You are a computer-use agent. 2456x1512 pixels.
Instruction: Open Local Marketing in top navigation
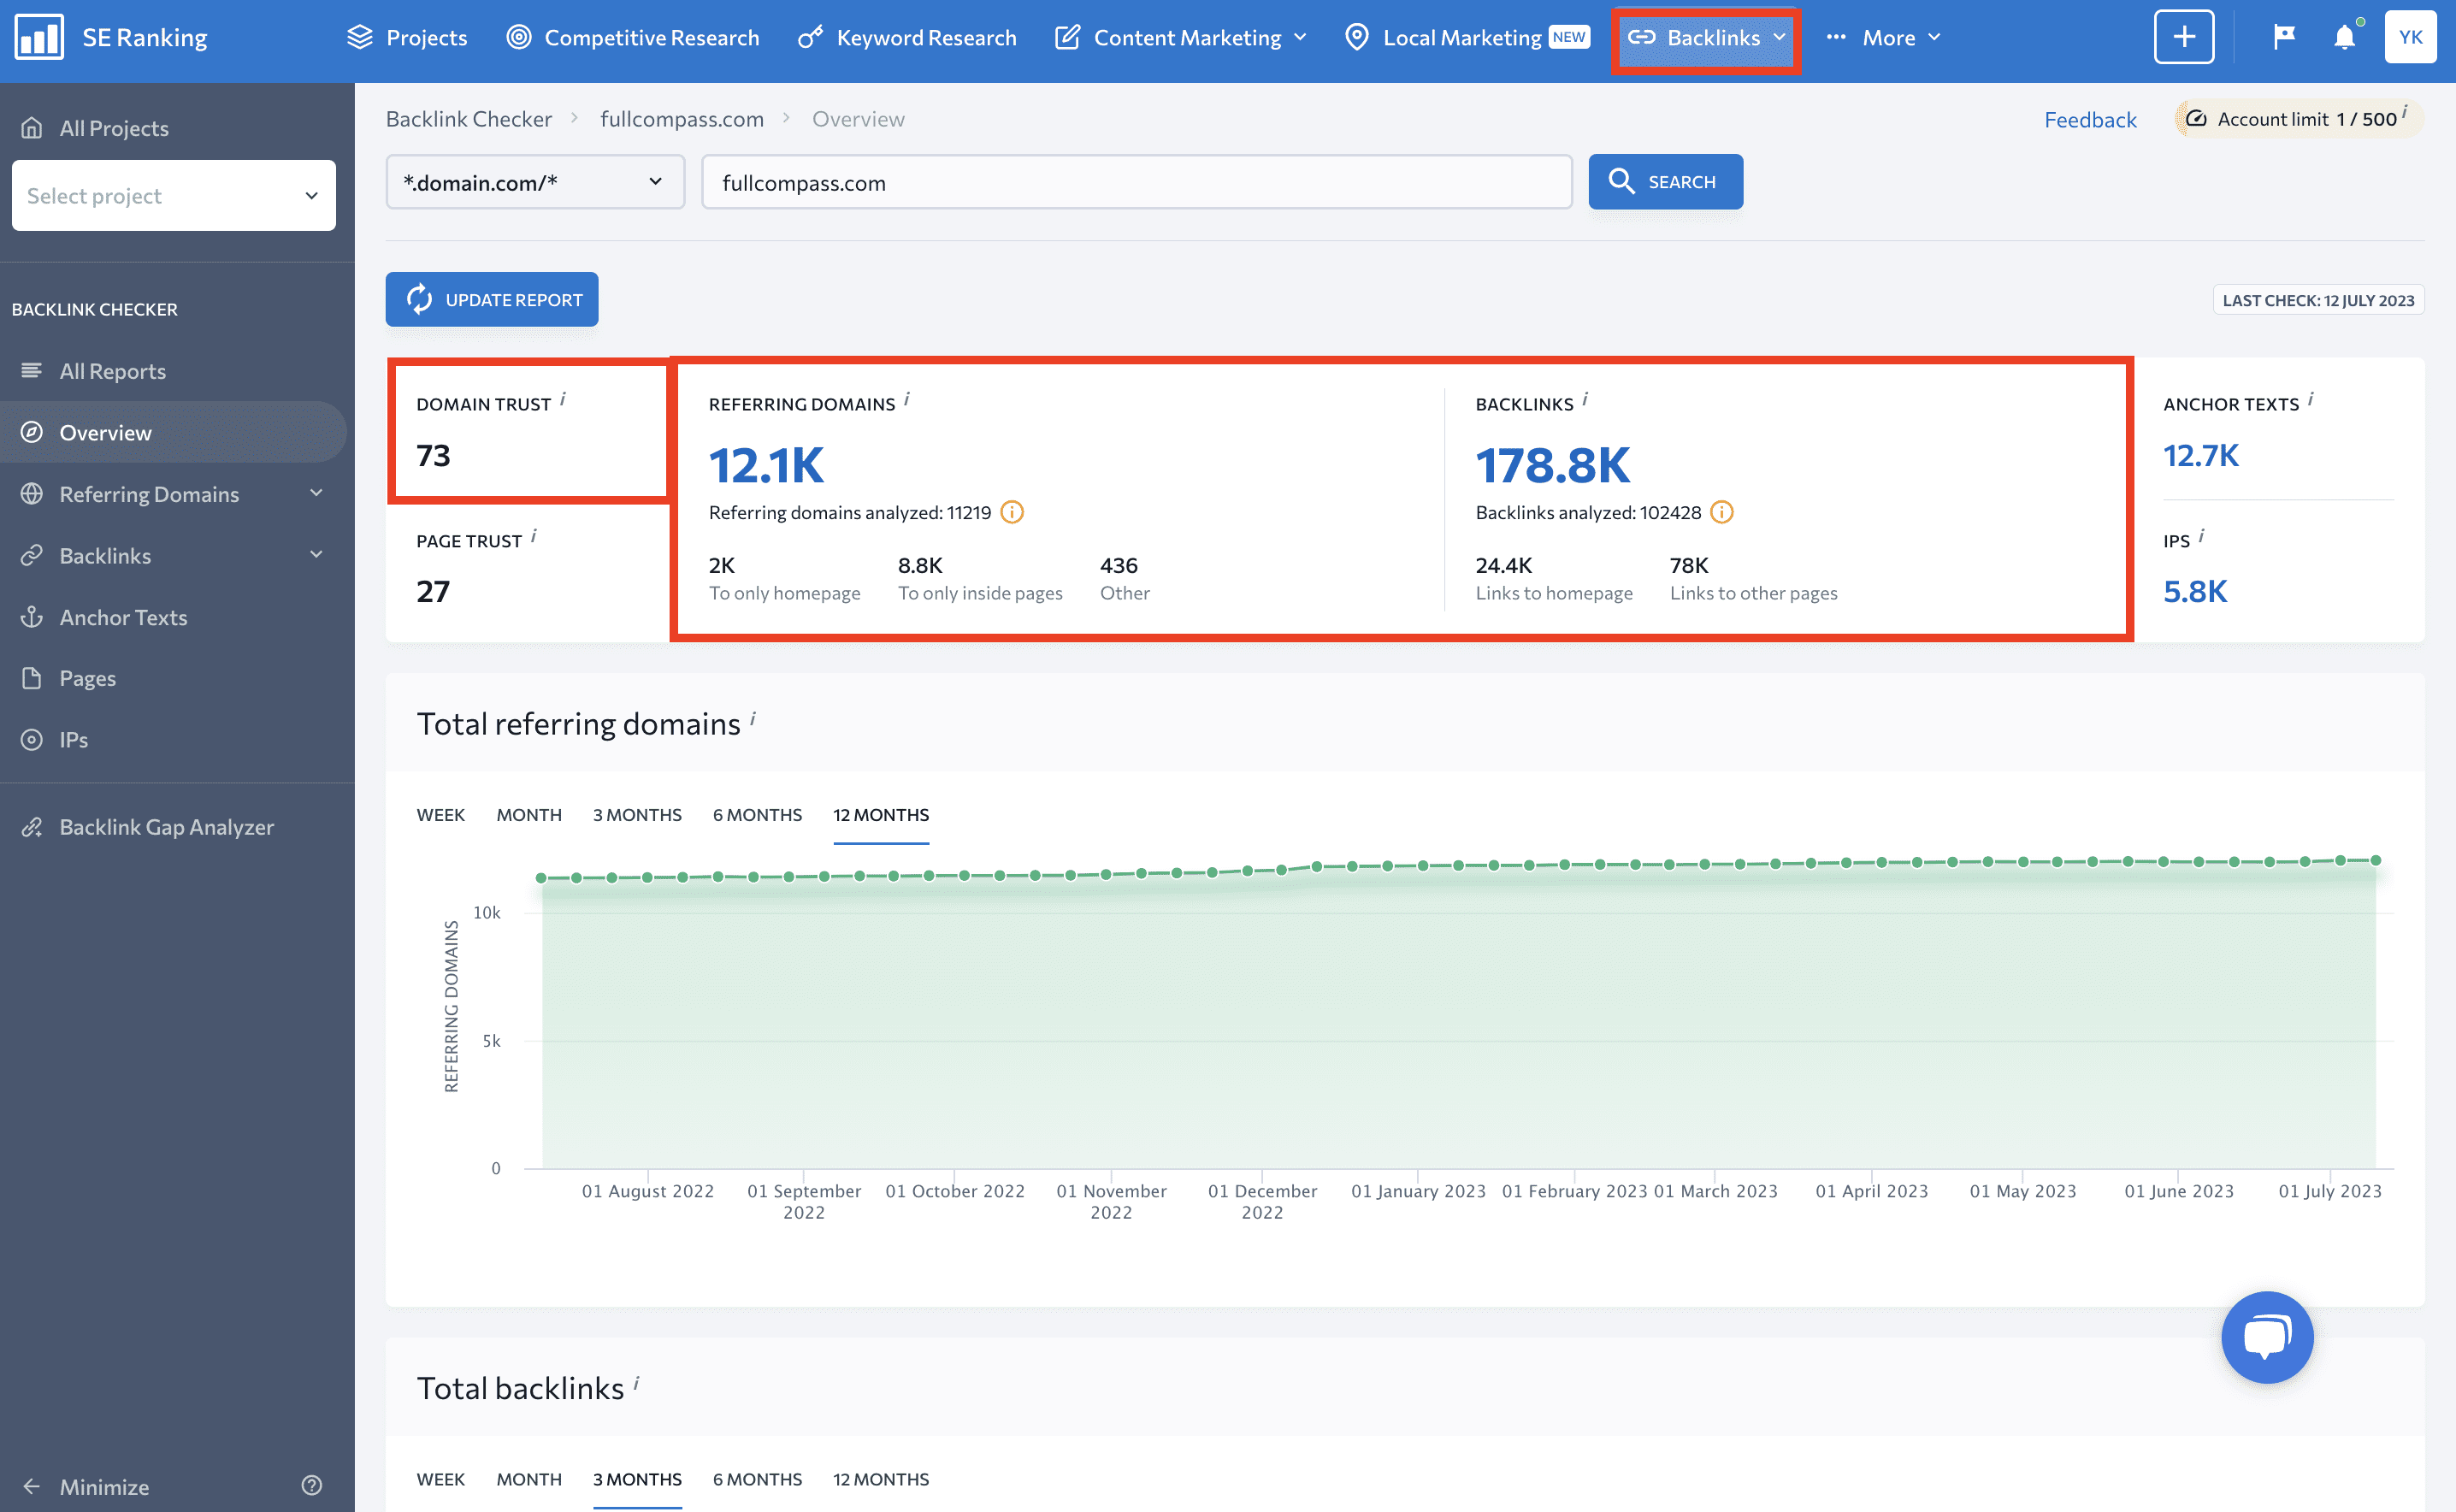[x=1467, y=37]
